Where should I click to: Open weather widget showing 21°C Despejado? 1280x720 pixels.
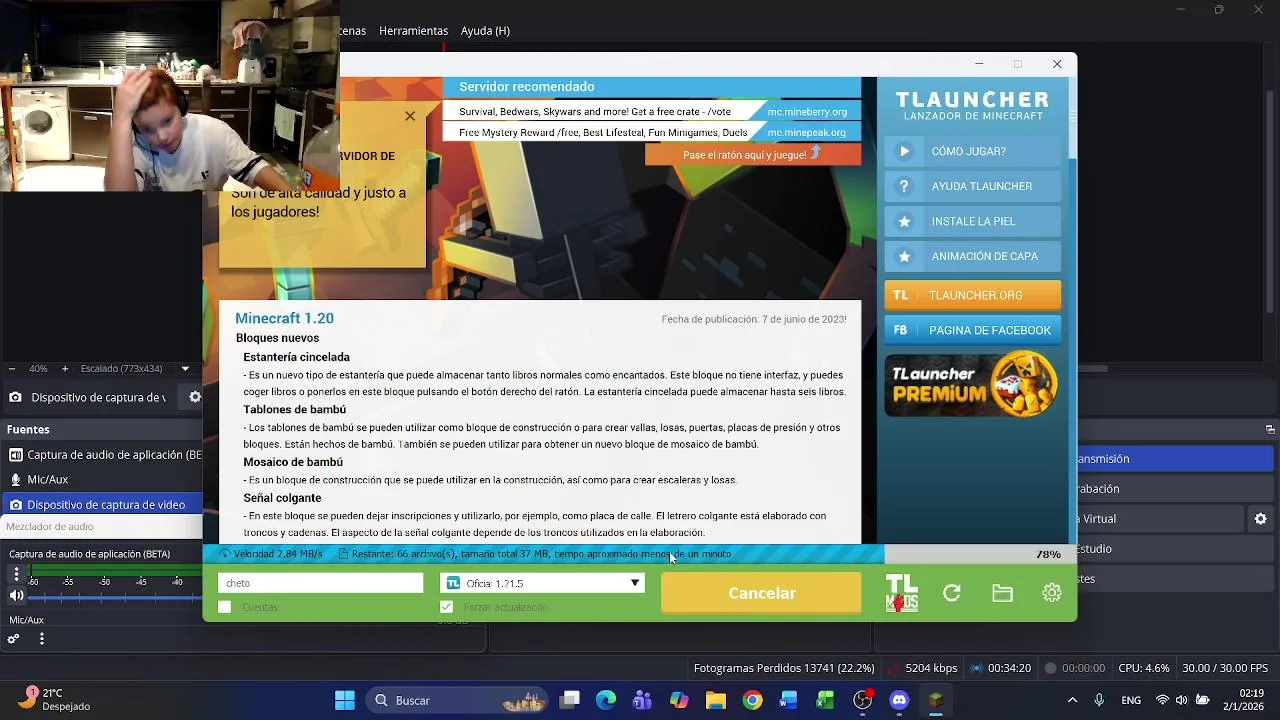click(56, 699)
